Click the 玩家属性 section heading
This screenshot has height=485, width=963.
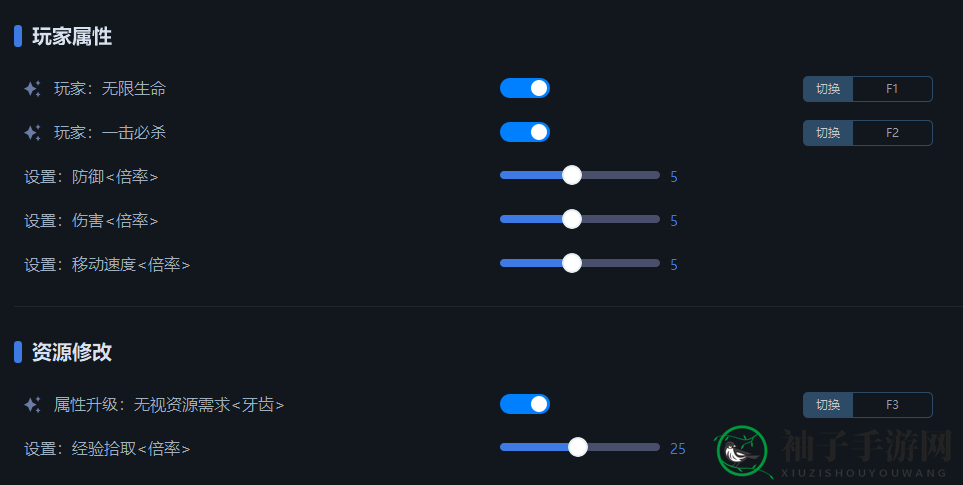72,36
